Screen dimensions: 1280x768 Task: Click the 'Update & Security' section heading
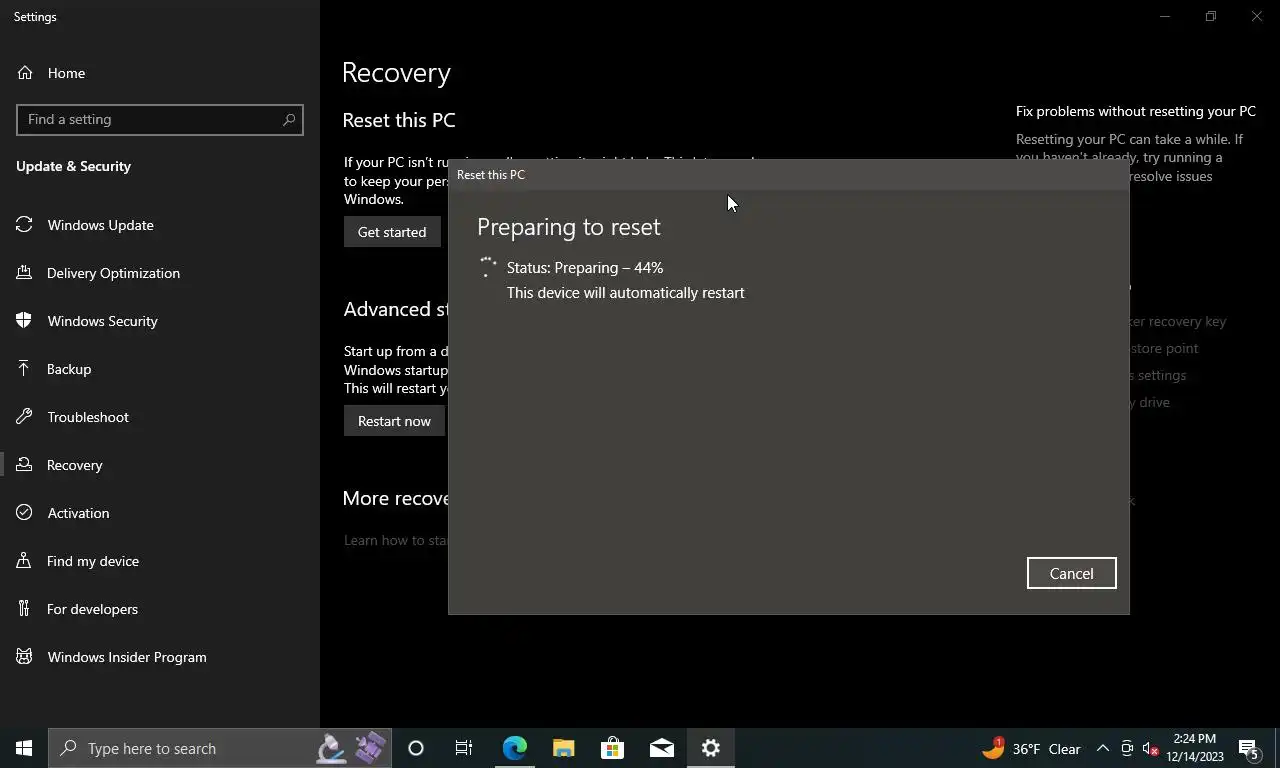pyautogui.click(x=74, y=166)
